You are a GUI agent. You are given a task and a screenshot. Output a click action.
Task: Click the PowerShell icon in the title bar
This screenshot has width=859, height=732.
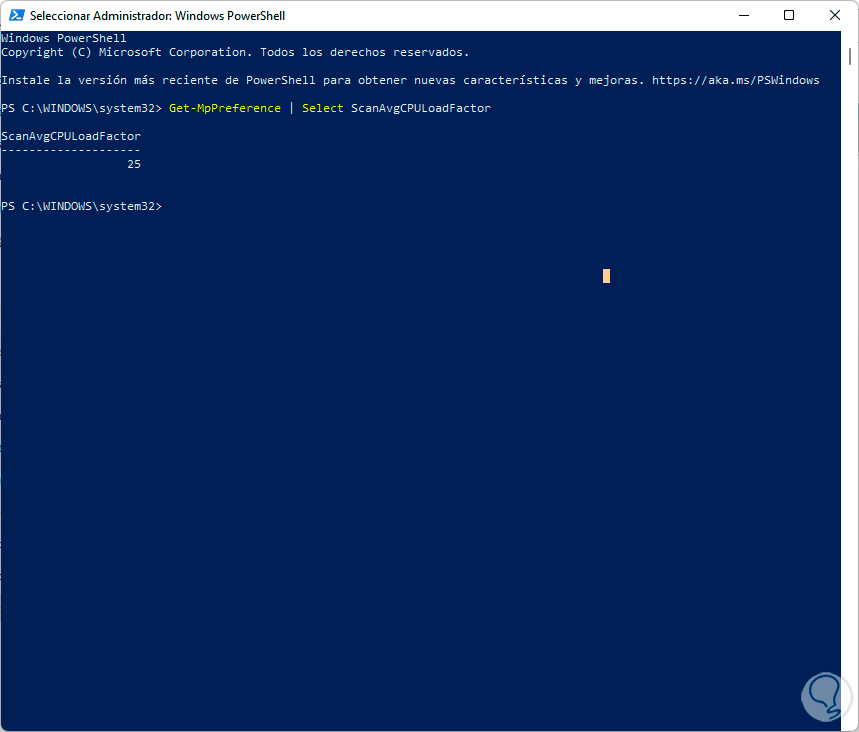pos(16,15)
